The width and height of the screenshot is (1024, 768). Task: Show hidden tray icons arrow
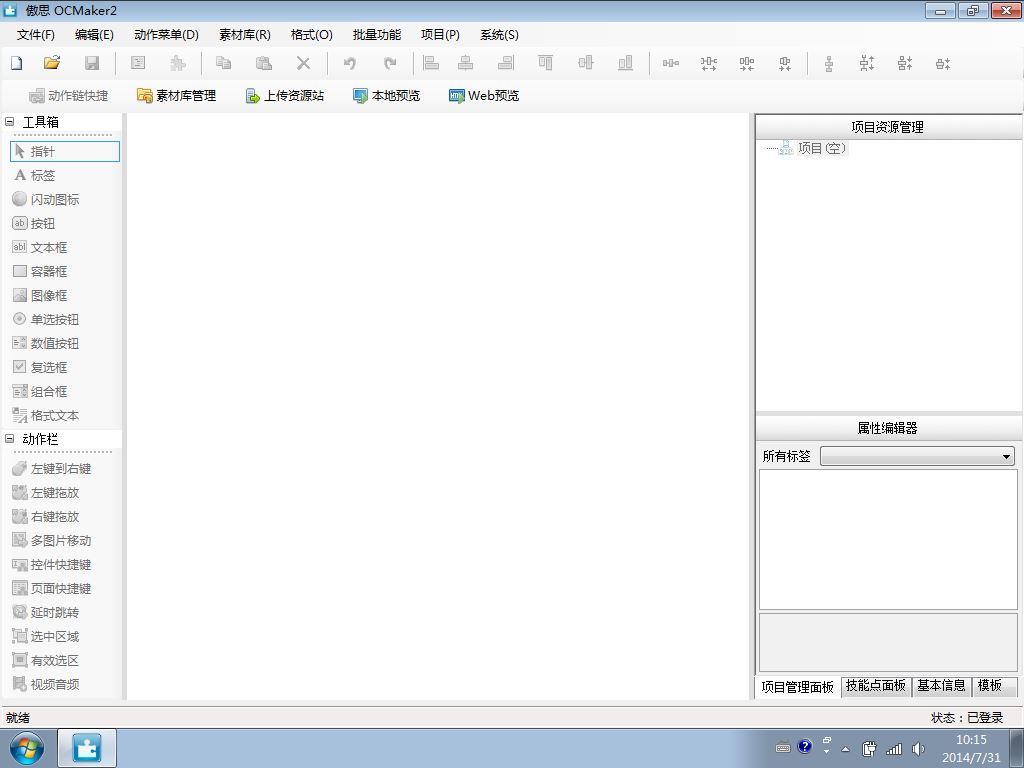pyautogui.click(x=846, y=750)
